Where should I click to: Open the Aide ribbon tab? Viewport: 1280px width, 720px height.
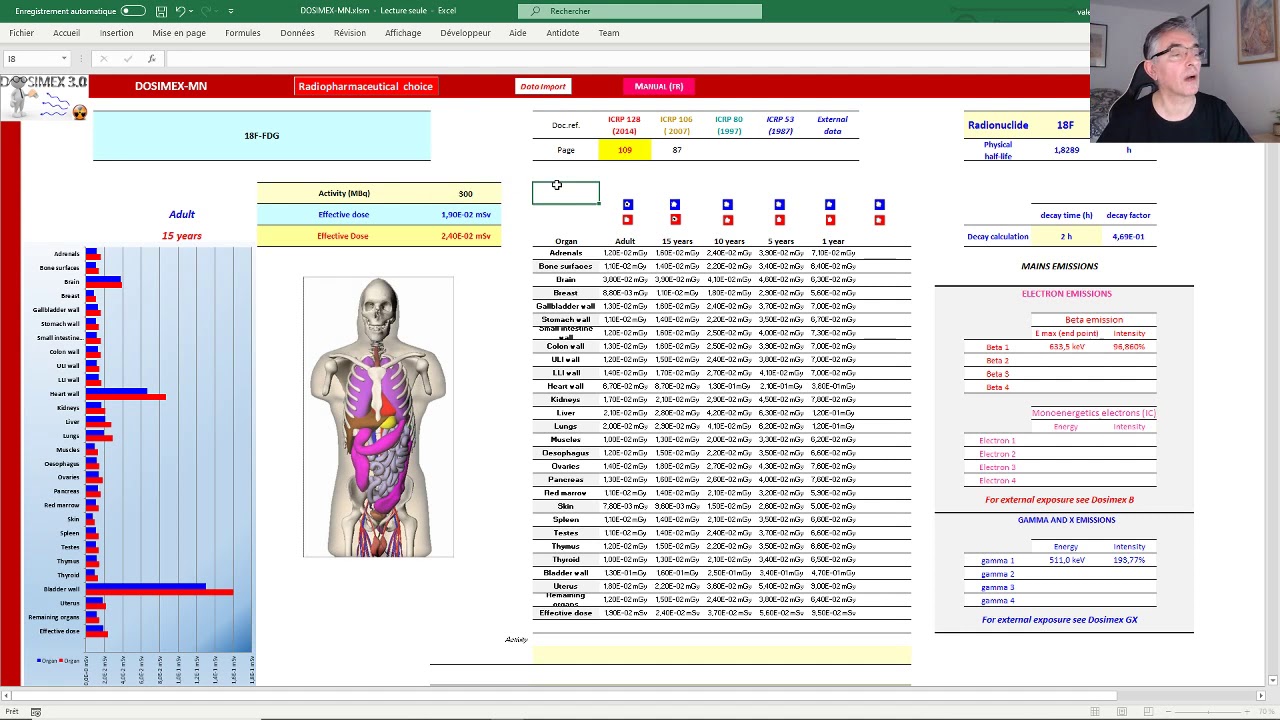click(x=517, y=33)
